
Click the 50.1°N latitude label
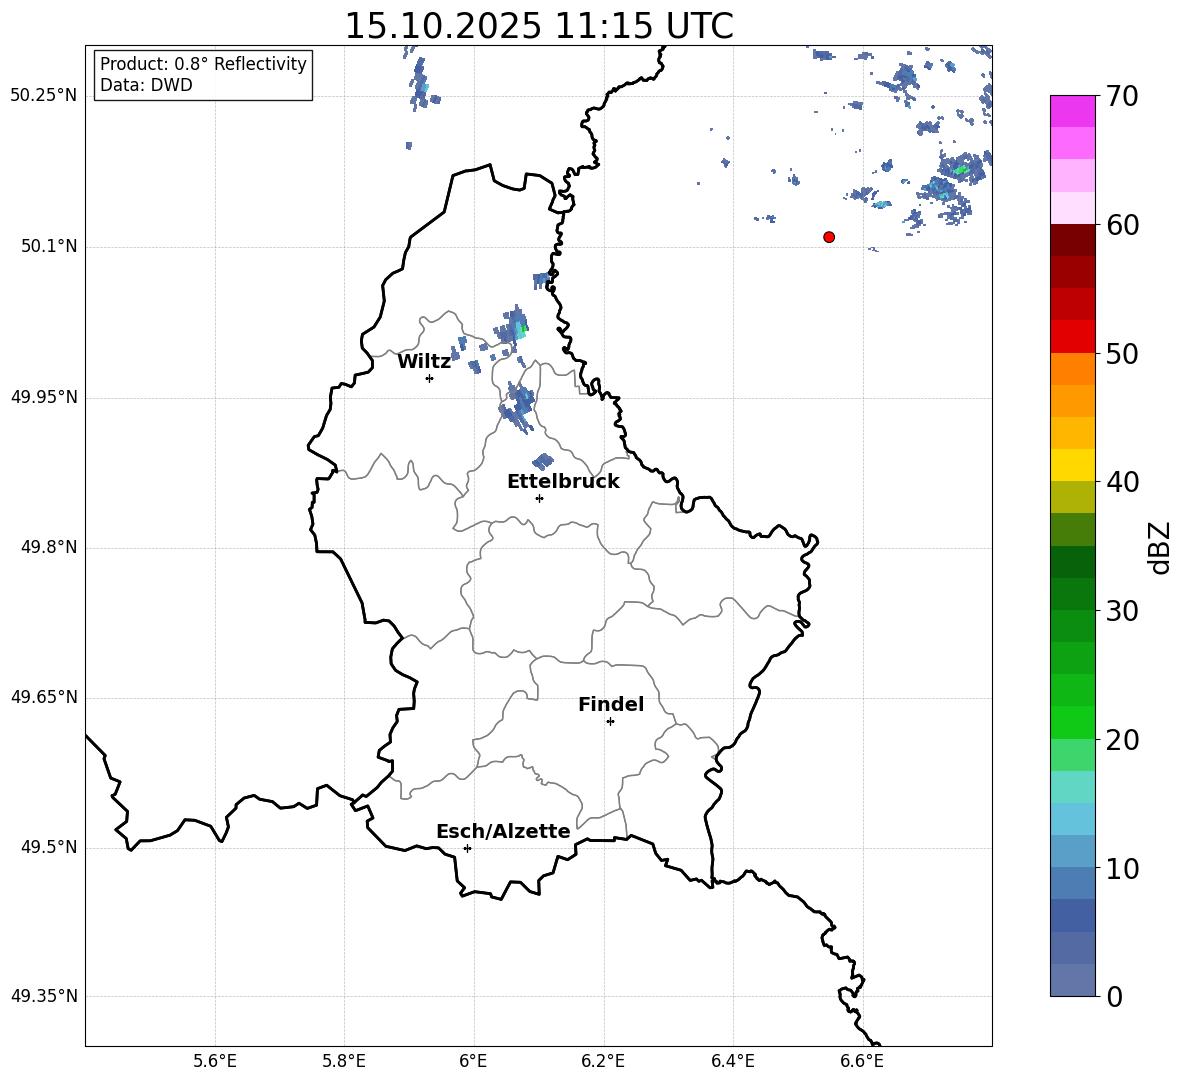coord(48,246)
